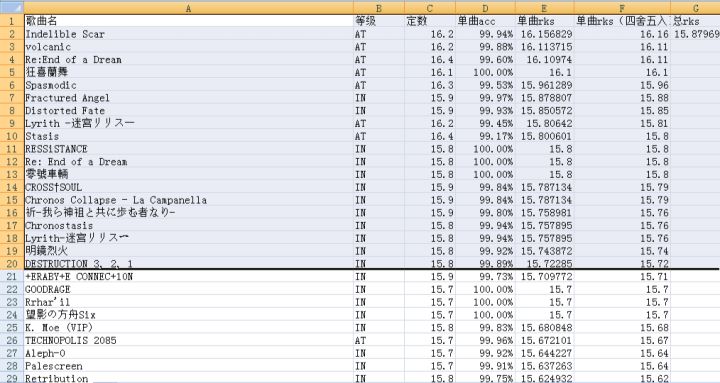Select the cell volcanic
This screenshot has width=720, height=383.
(188, 46)
